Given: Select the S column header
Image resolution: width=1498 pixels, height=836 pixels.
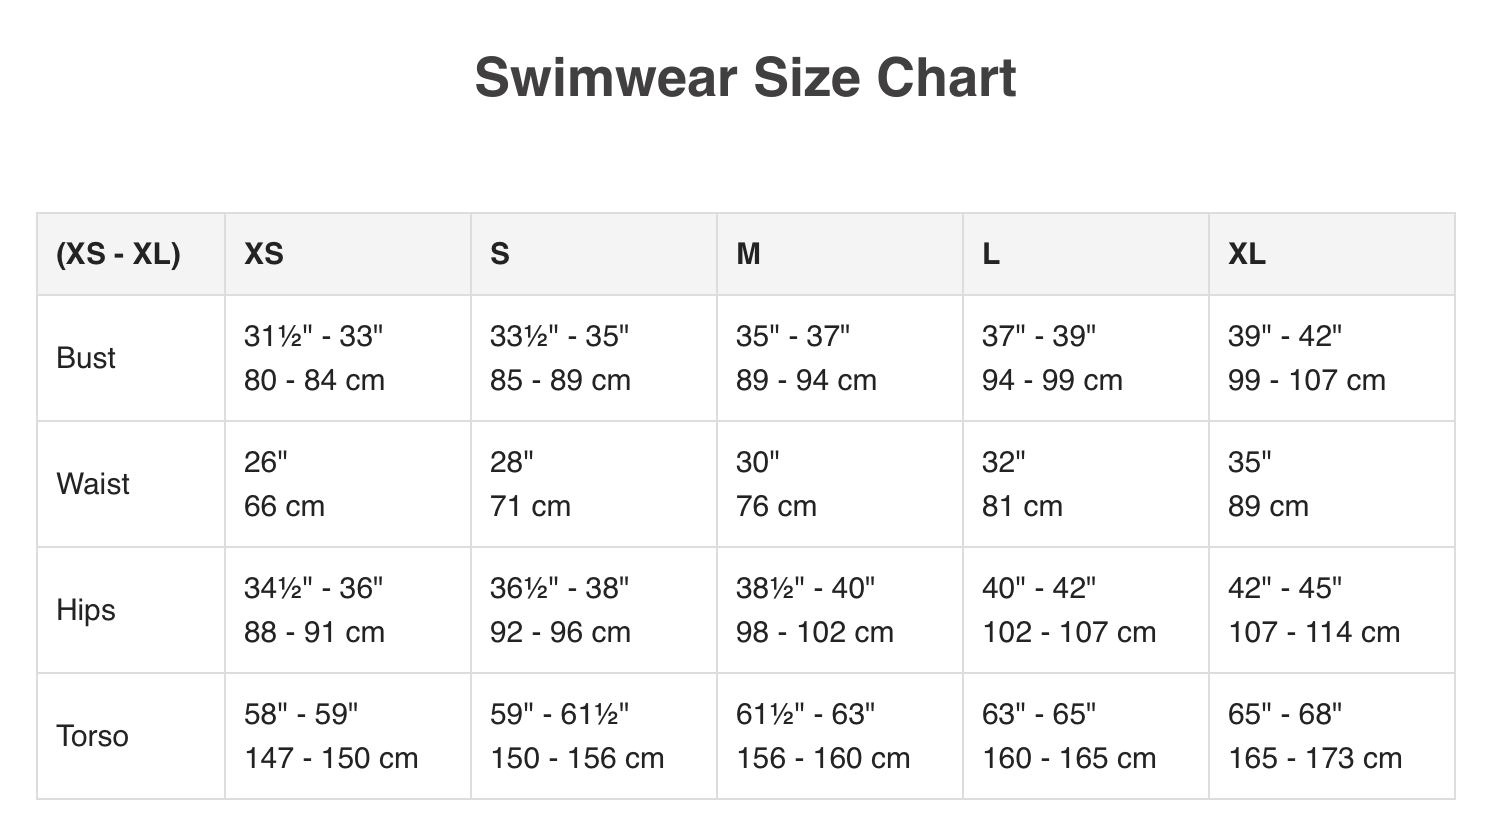Looking at the screenshot, I should [x=500, y=254].
